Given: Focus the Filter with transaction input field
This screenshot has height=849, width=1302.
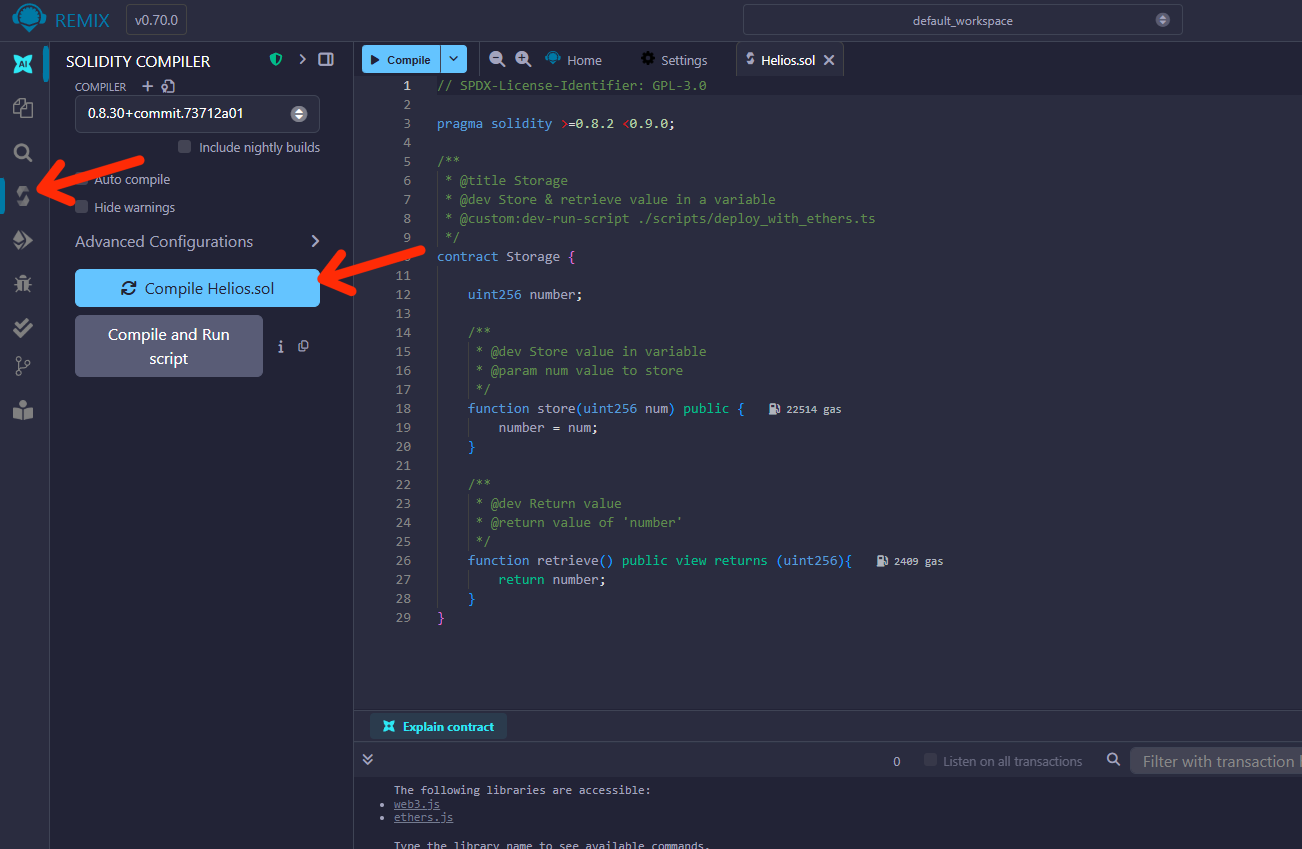Looking at the screenshot, I should point(1216,761).
